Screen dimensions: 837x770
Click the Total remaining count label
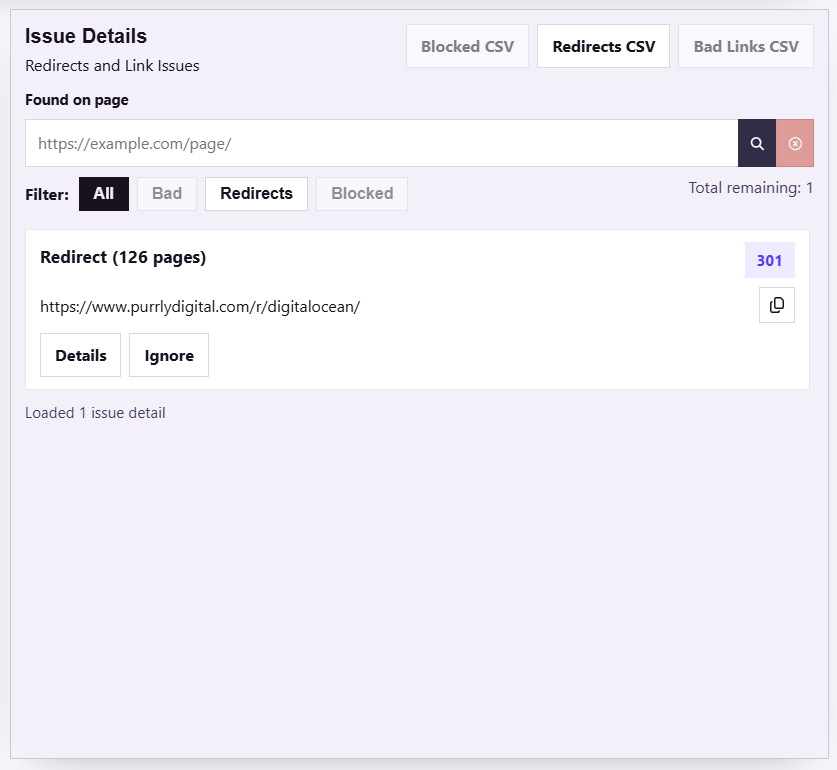751,187
